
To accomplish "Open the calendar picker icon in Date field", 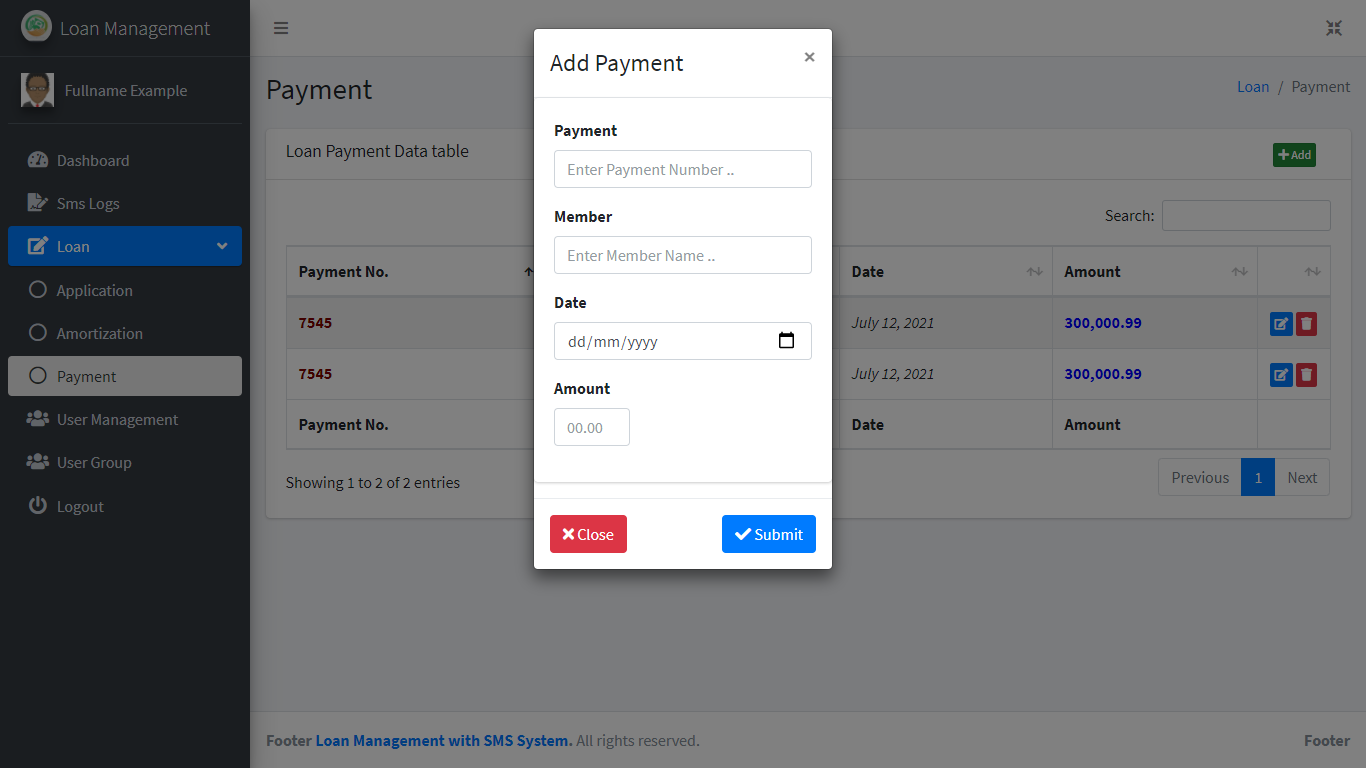I will click(787, 341).
